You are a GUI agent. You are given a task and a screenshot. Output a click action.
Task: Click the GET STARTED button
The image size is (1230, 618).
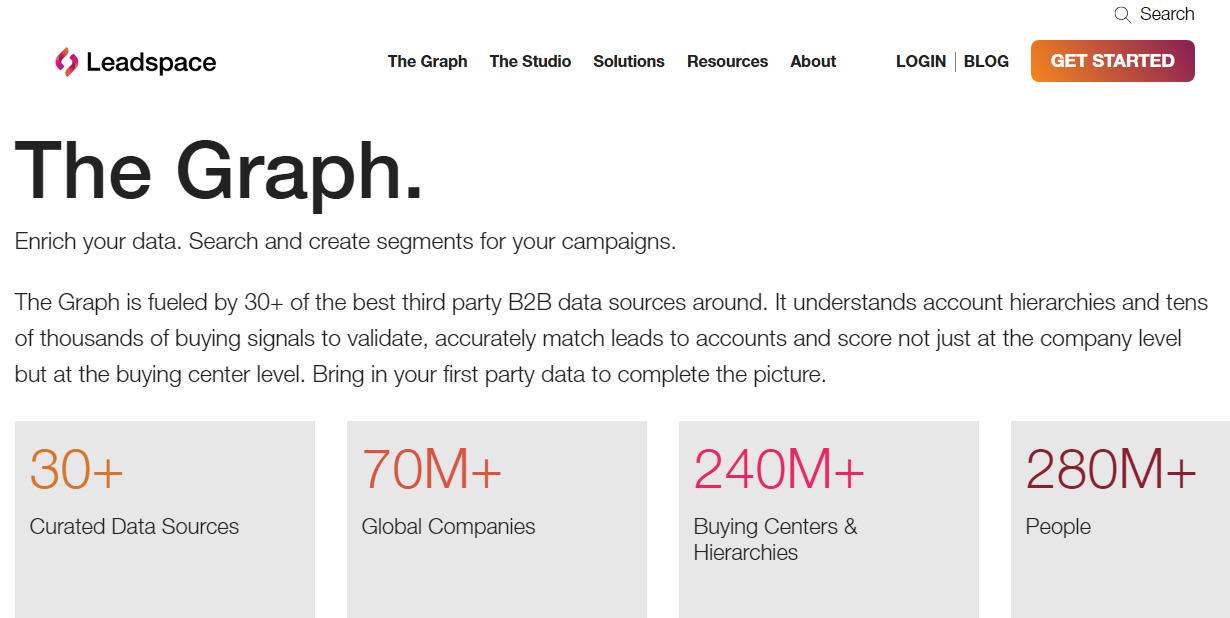coord(1113,61)
